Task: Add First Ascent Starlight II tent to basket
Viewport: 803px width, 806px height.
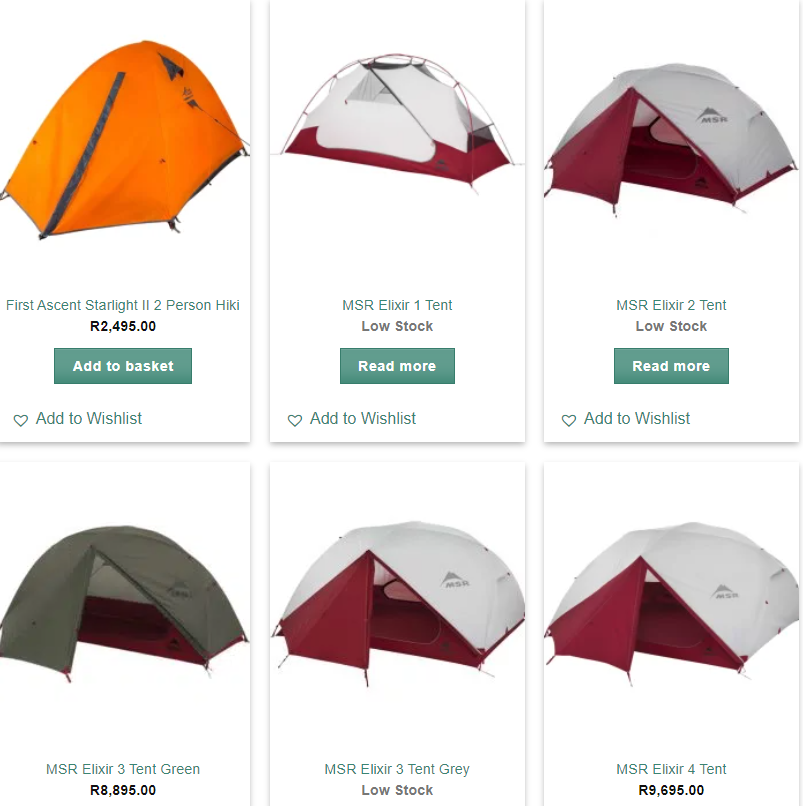Action: tap(123, 366)
